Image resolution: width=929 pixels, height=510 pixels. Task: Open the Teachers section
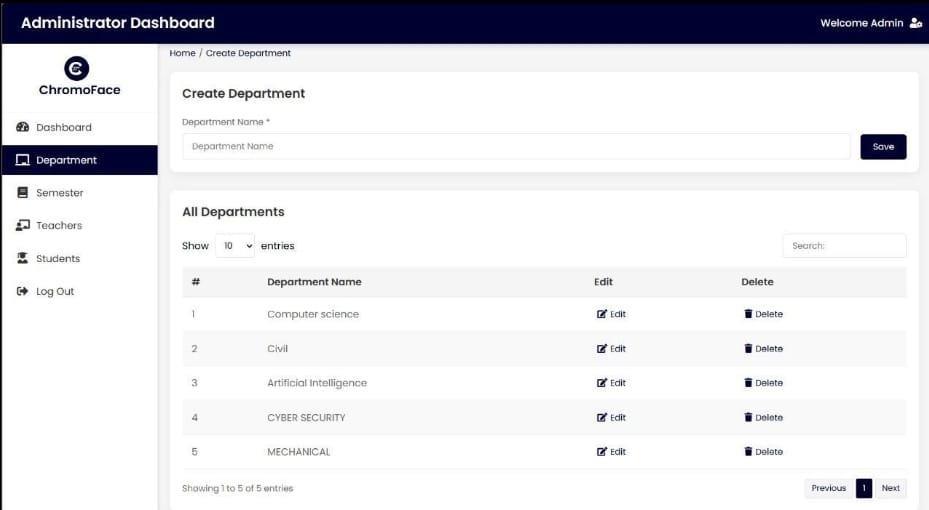pos(80,225)
